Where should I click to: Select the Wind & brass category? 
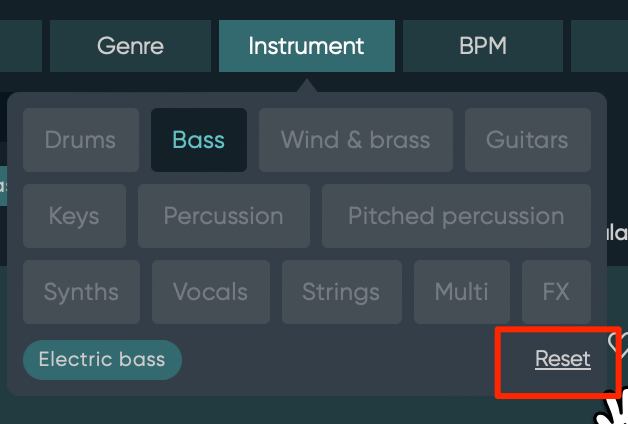click(x=356, y=140)
